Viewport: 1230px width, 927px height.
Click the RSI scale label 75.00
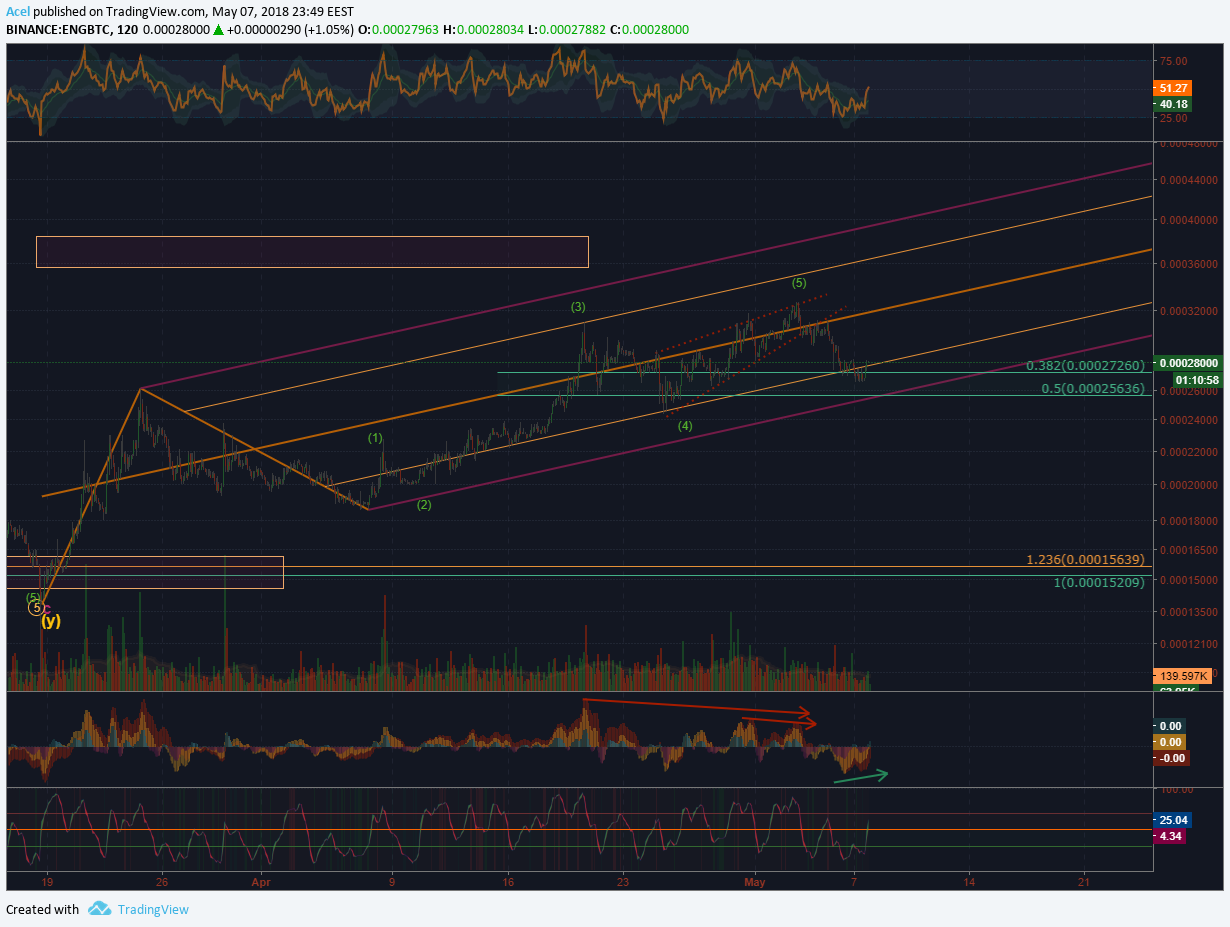coord(1175,59)
